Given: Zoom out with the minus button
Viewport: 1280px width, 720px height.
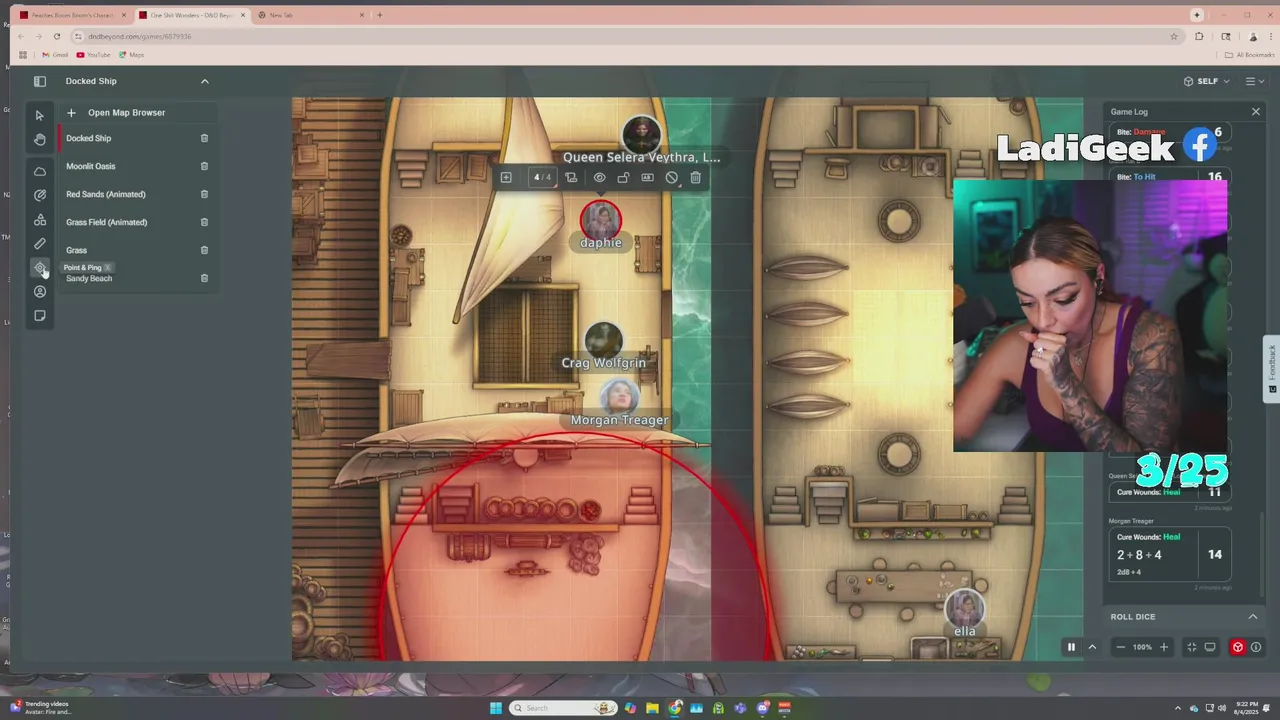Looking at the screenshot, I should coord(1120,647).
